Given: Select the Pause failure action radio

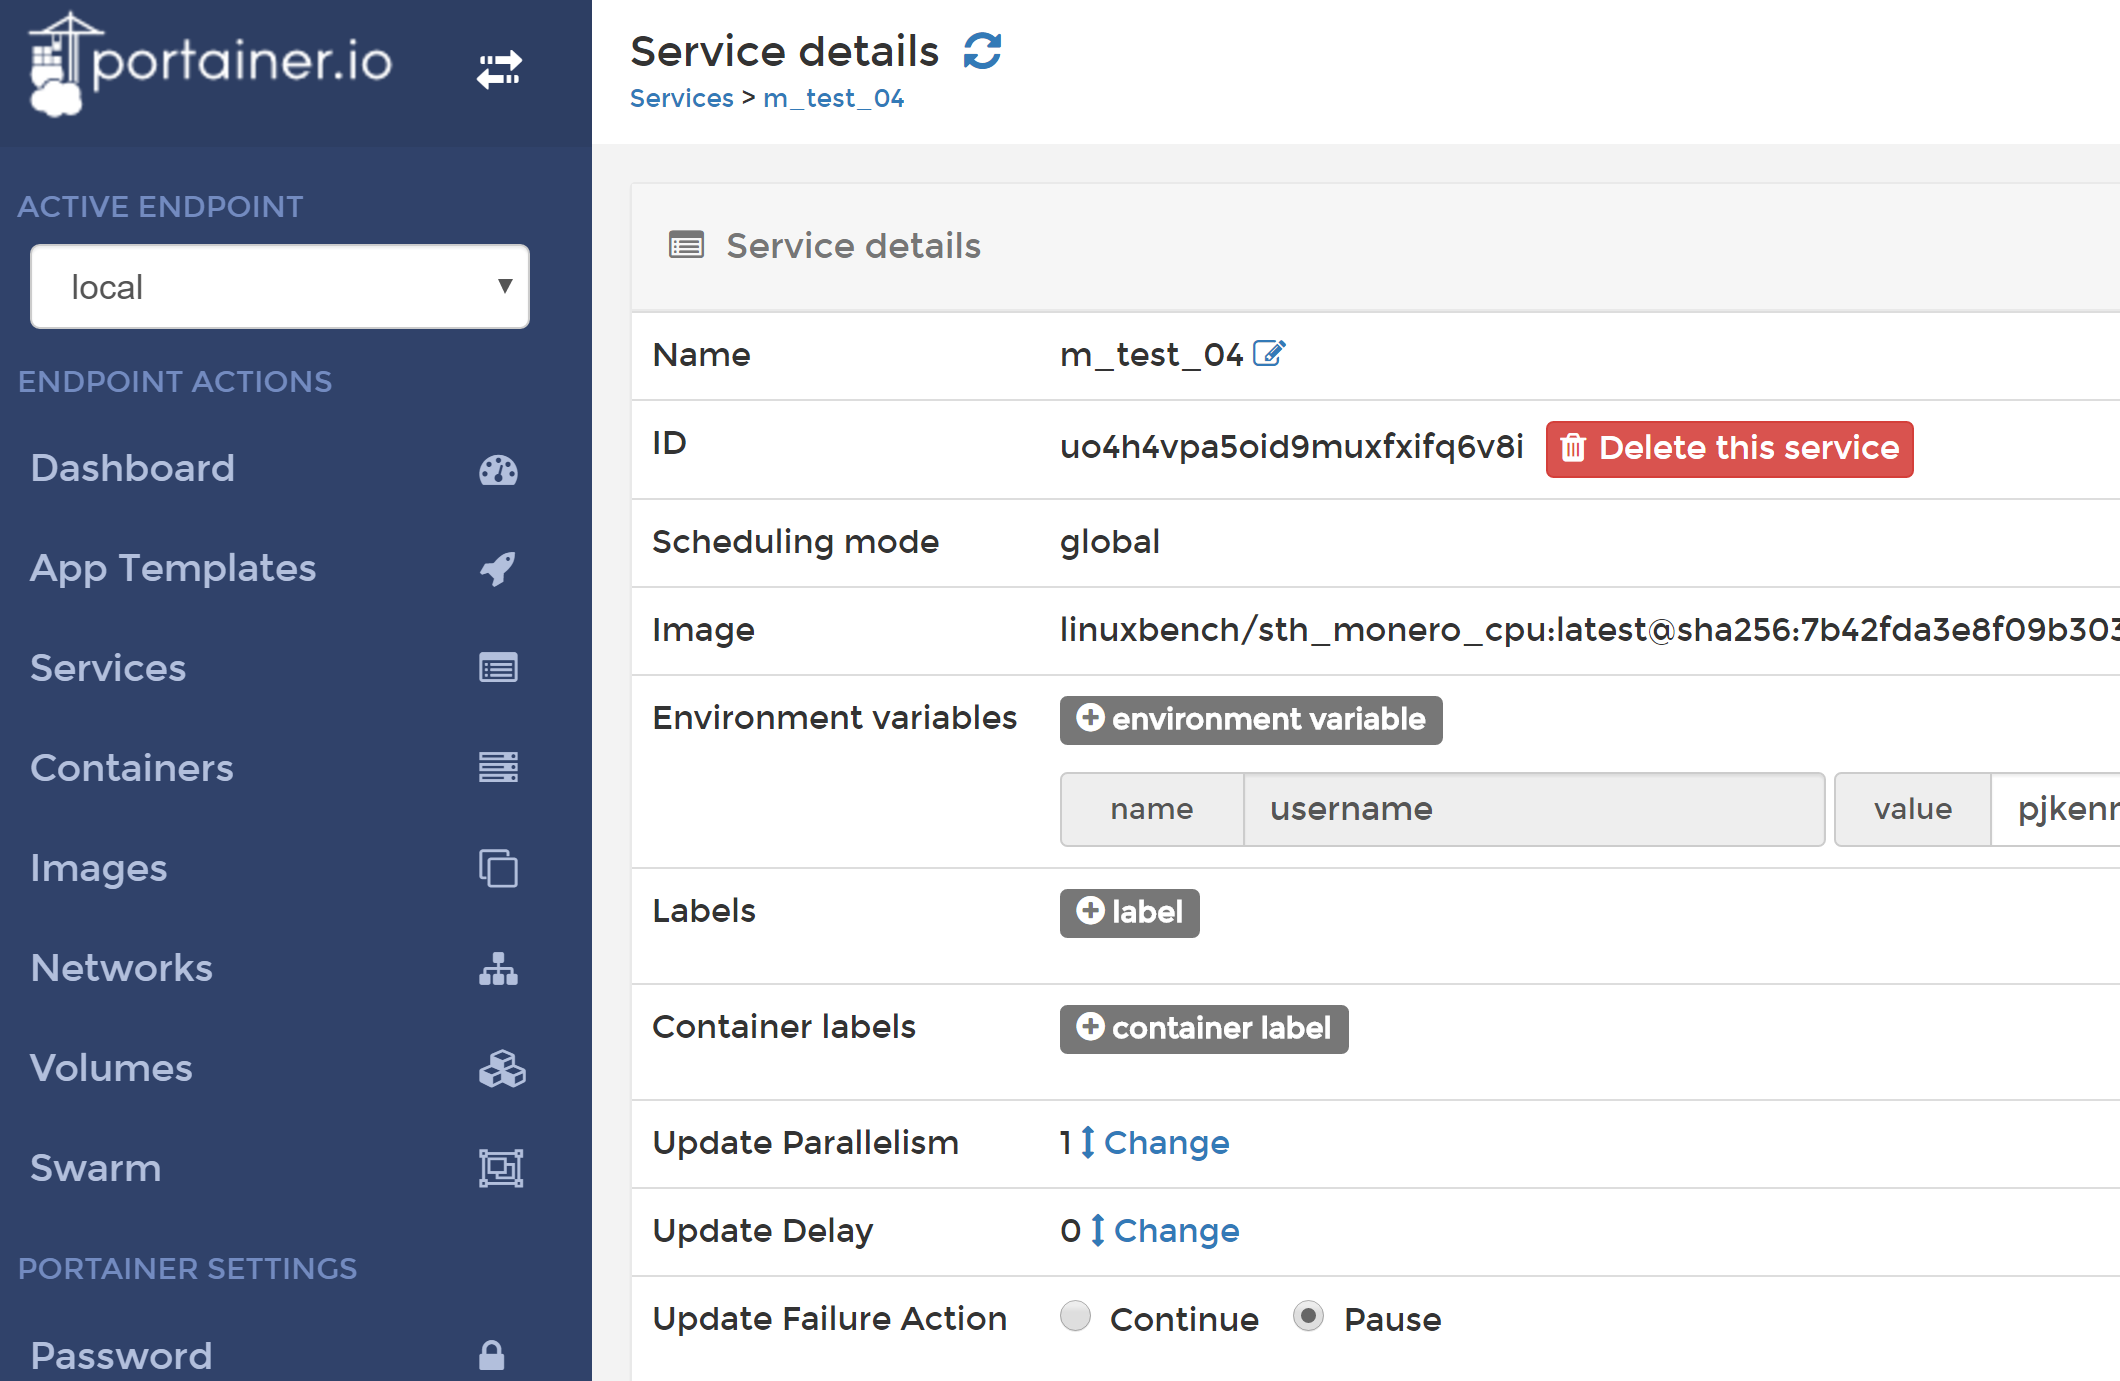Looking at the screenshot, I should [1308, 1316].
